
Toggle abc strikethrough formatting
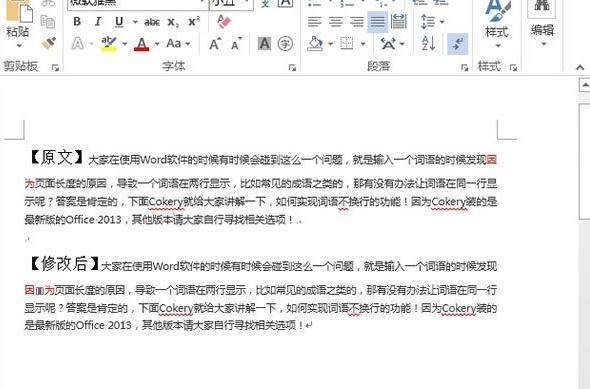click(x=152, y=22)
